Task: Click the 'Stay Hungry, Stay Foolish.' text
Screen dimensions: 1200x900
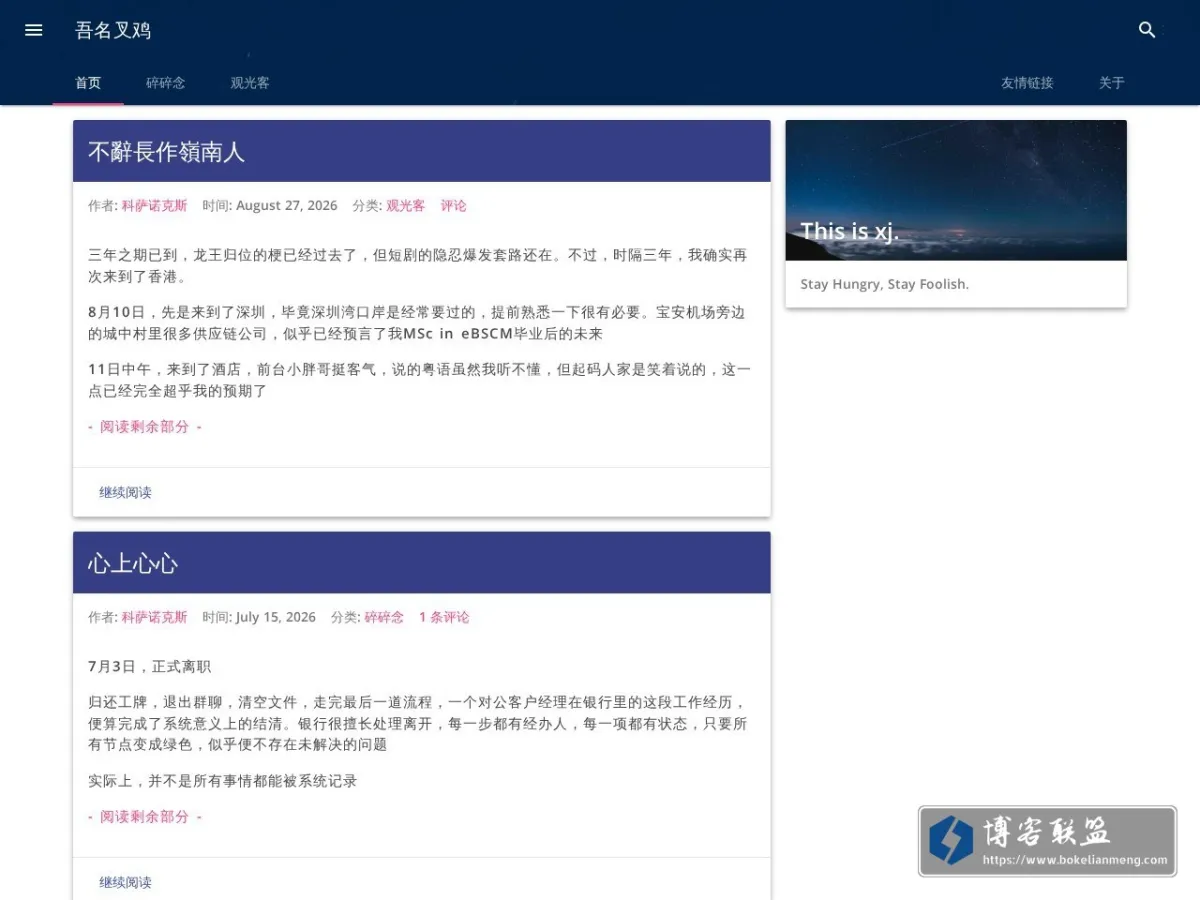Action: point(885,284)
